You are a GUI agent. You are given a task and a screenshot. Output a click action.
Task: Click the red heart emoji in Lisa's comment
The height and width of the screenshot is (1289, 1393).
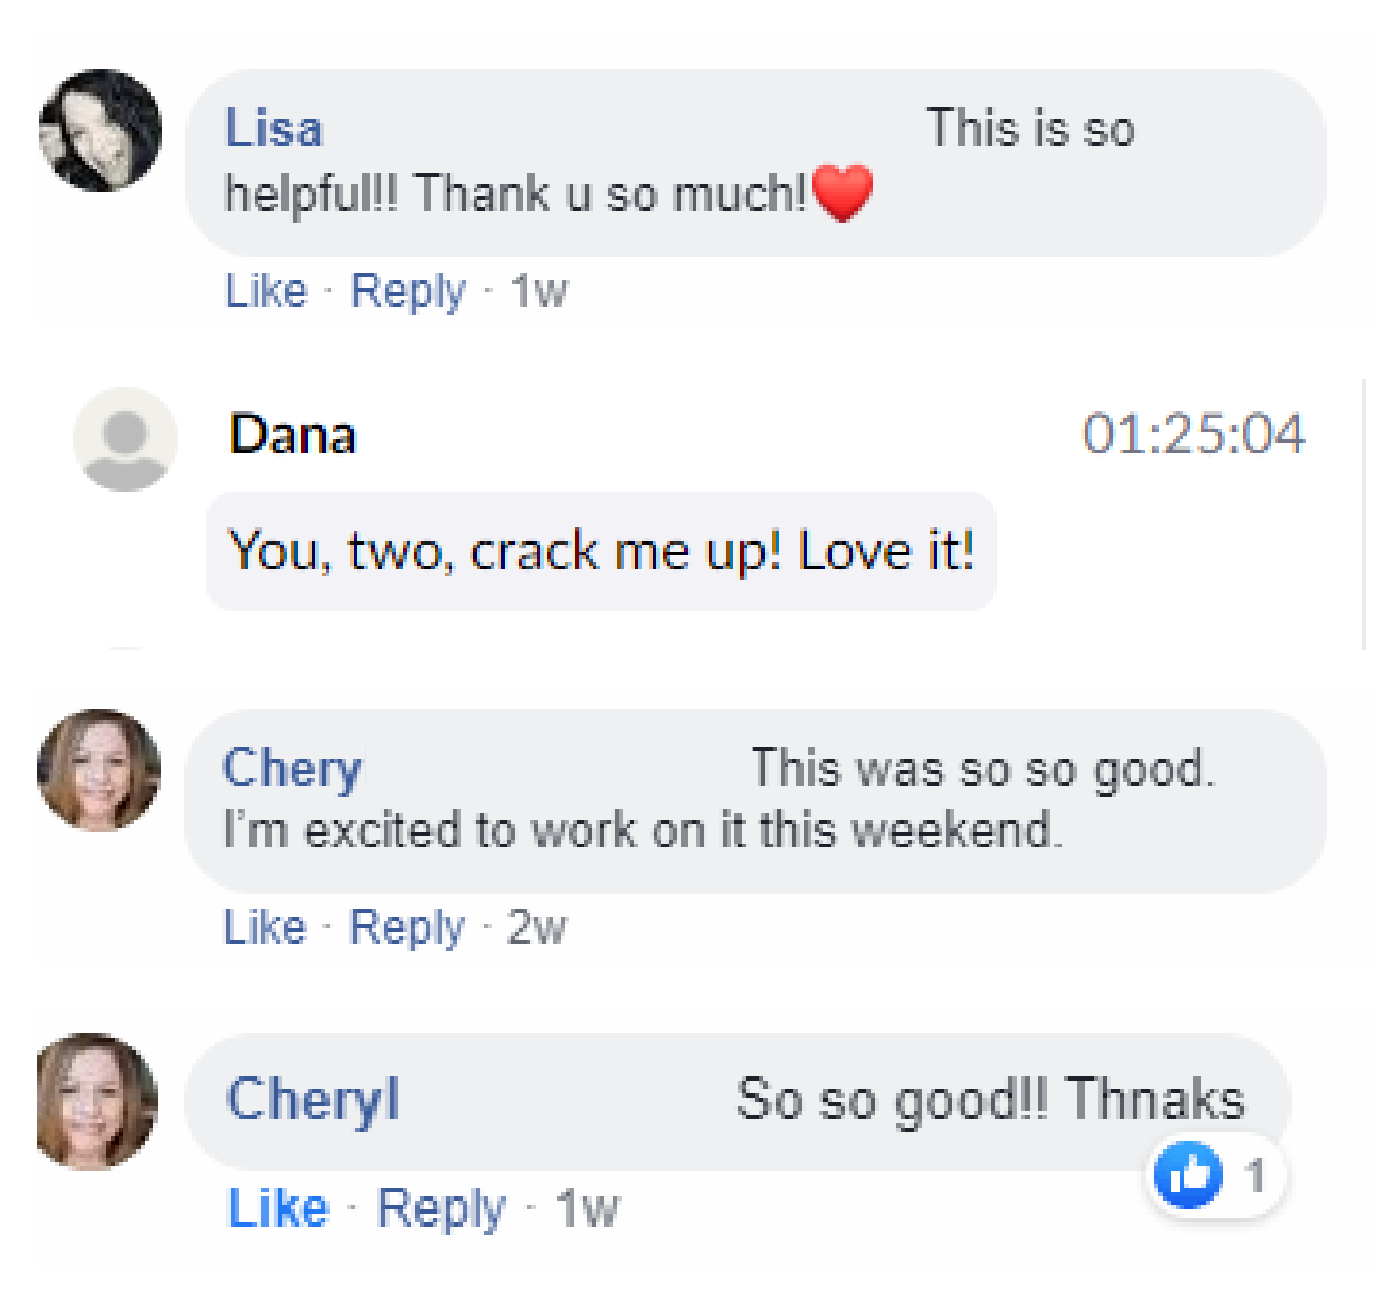(843, 193)
